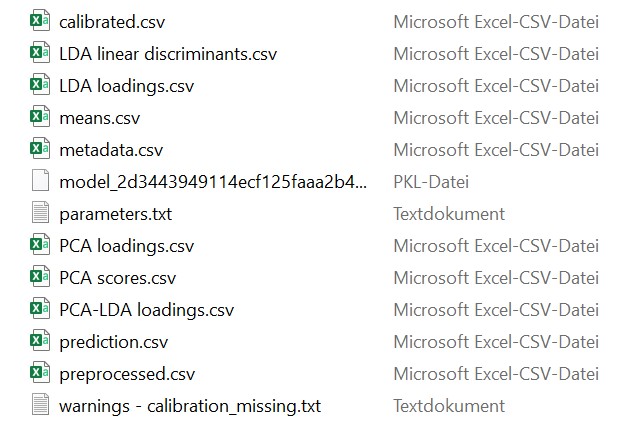
Task: Click the text document icon of parameters.txt
Action: 40,212
